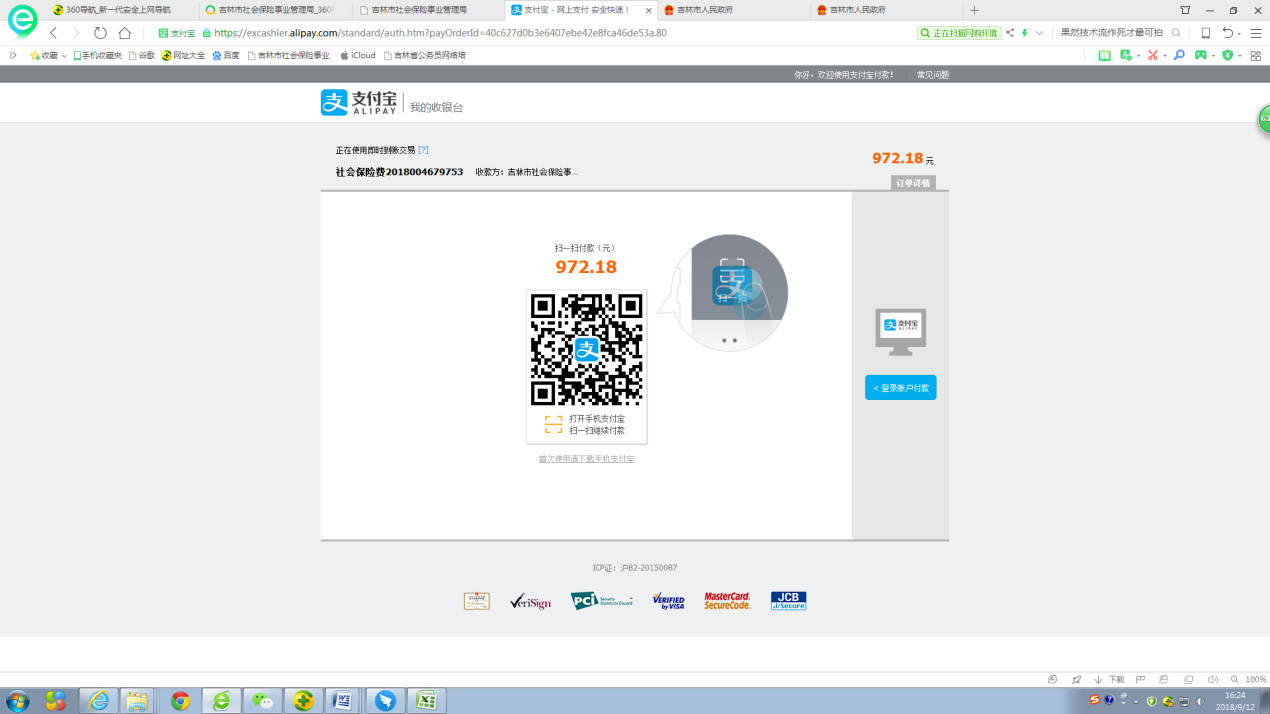This screenshot has height=714, width=1270.
Task: Click the 常见问题 link
Action: pos(933,74)
